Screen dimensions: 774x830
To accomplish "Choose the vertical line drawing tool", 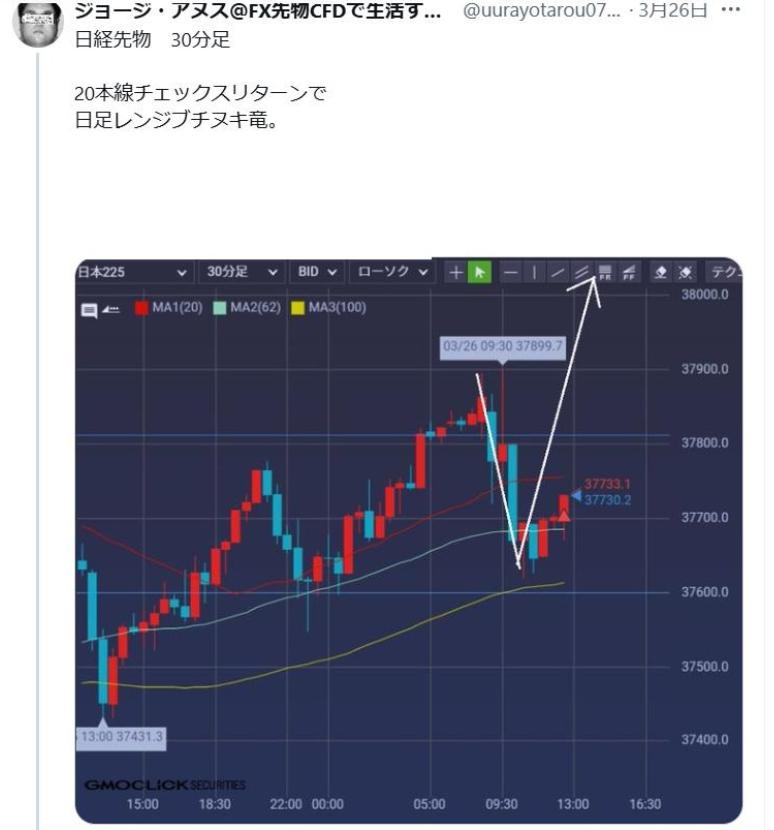I will (x=535, y=272).
